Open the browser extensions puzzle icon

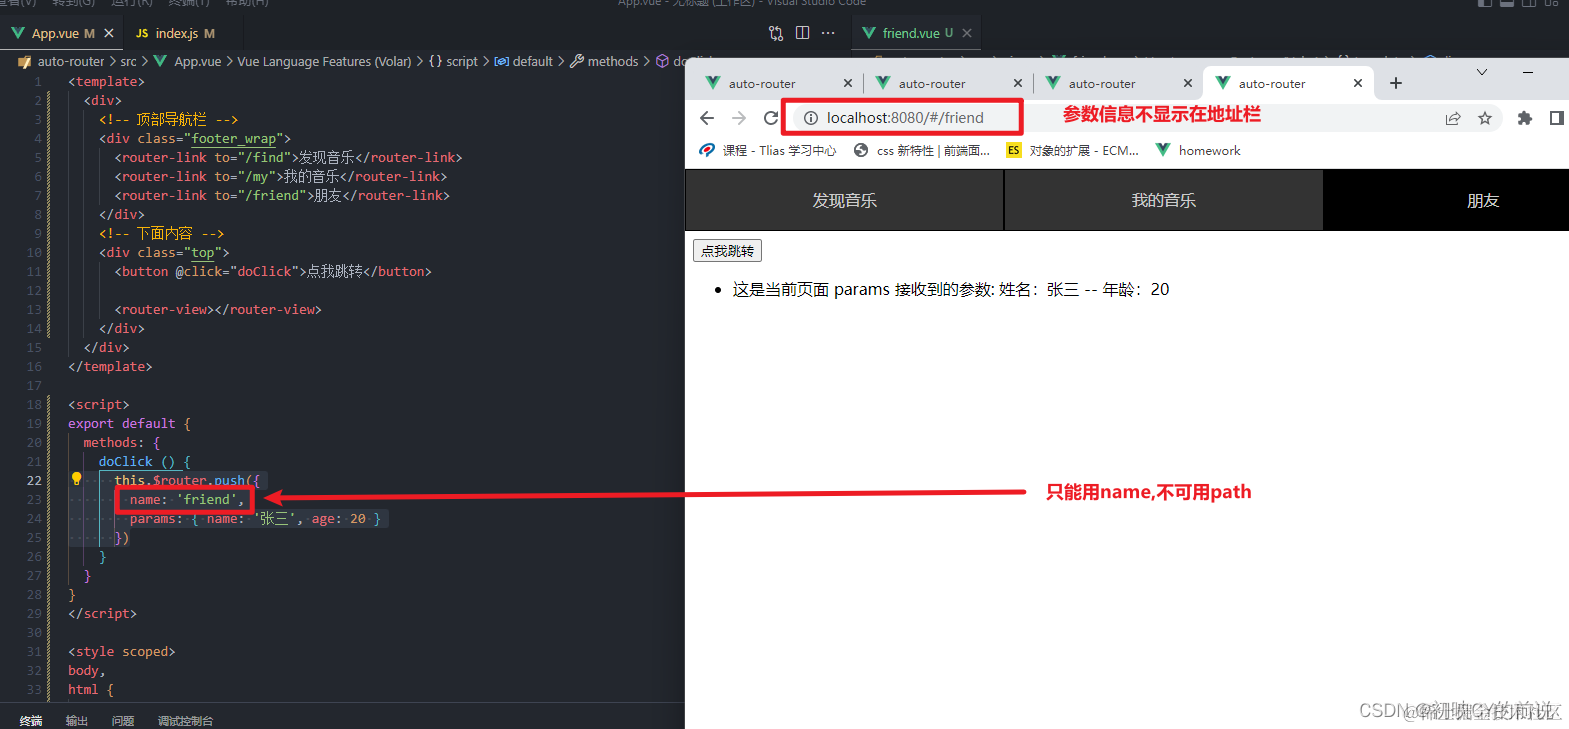tap(1525, 118)
